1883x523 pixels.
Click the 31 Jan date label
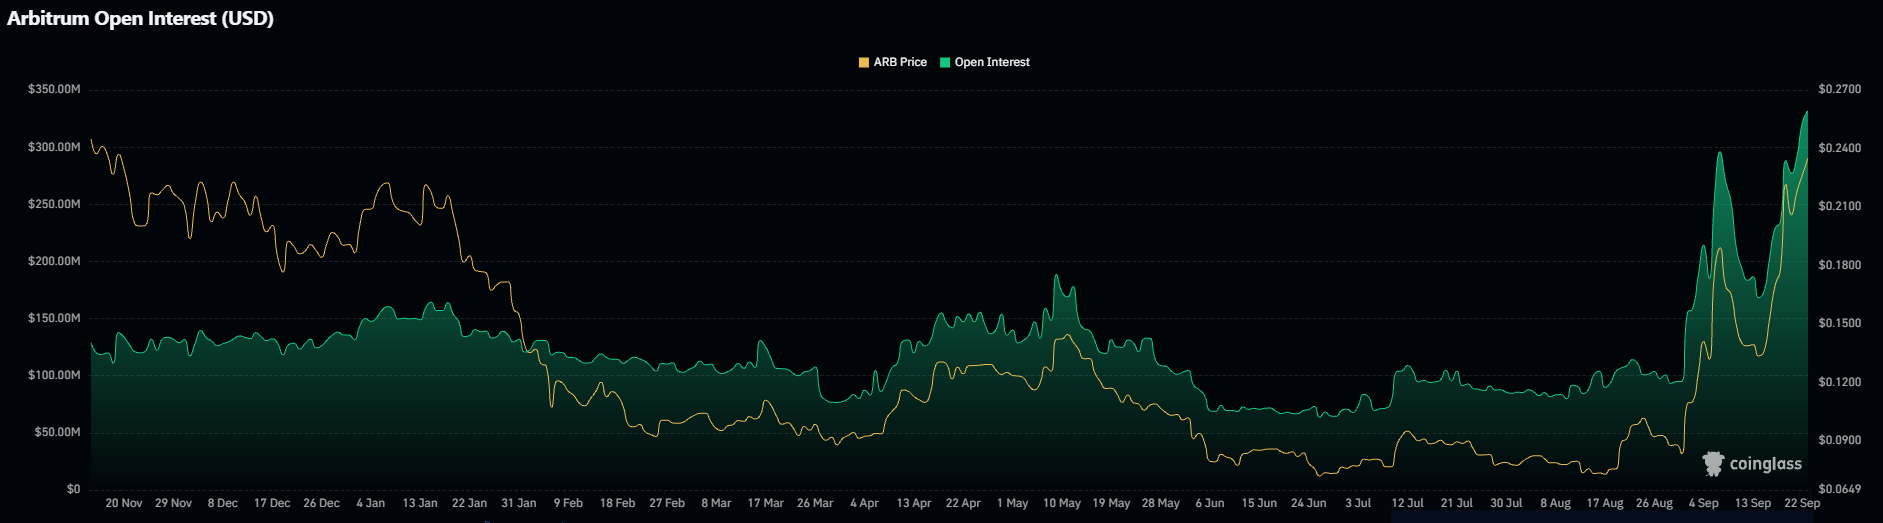[519, 503]
